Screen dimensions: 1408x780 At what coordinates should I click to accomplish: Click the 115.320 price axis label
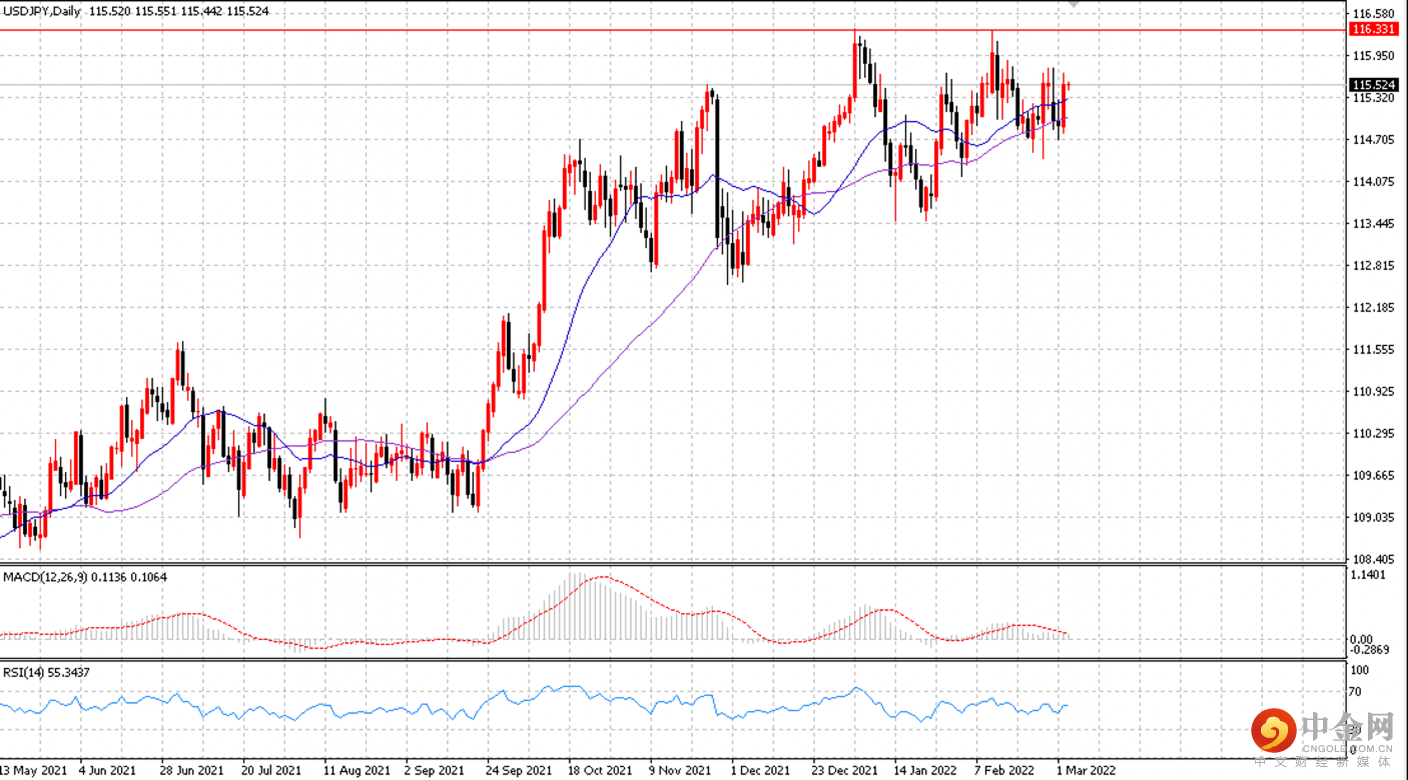(1372, 98)
